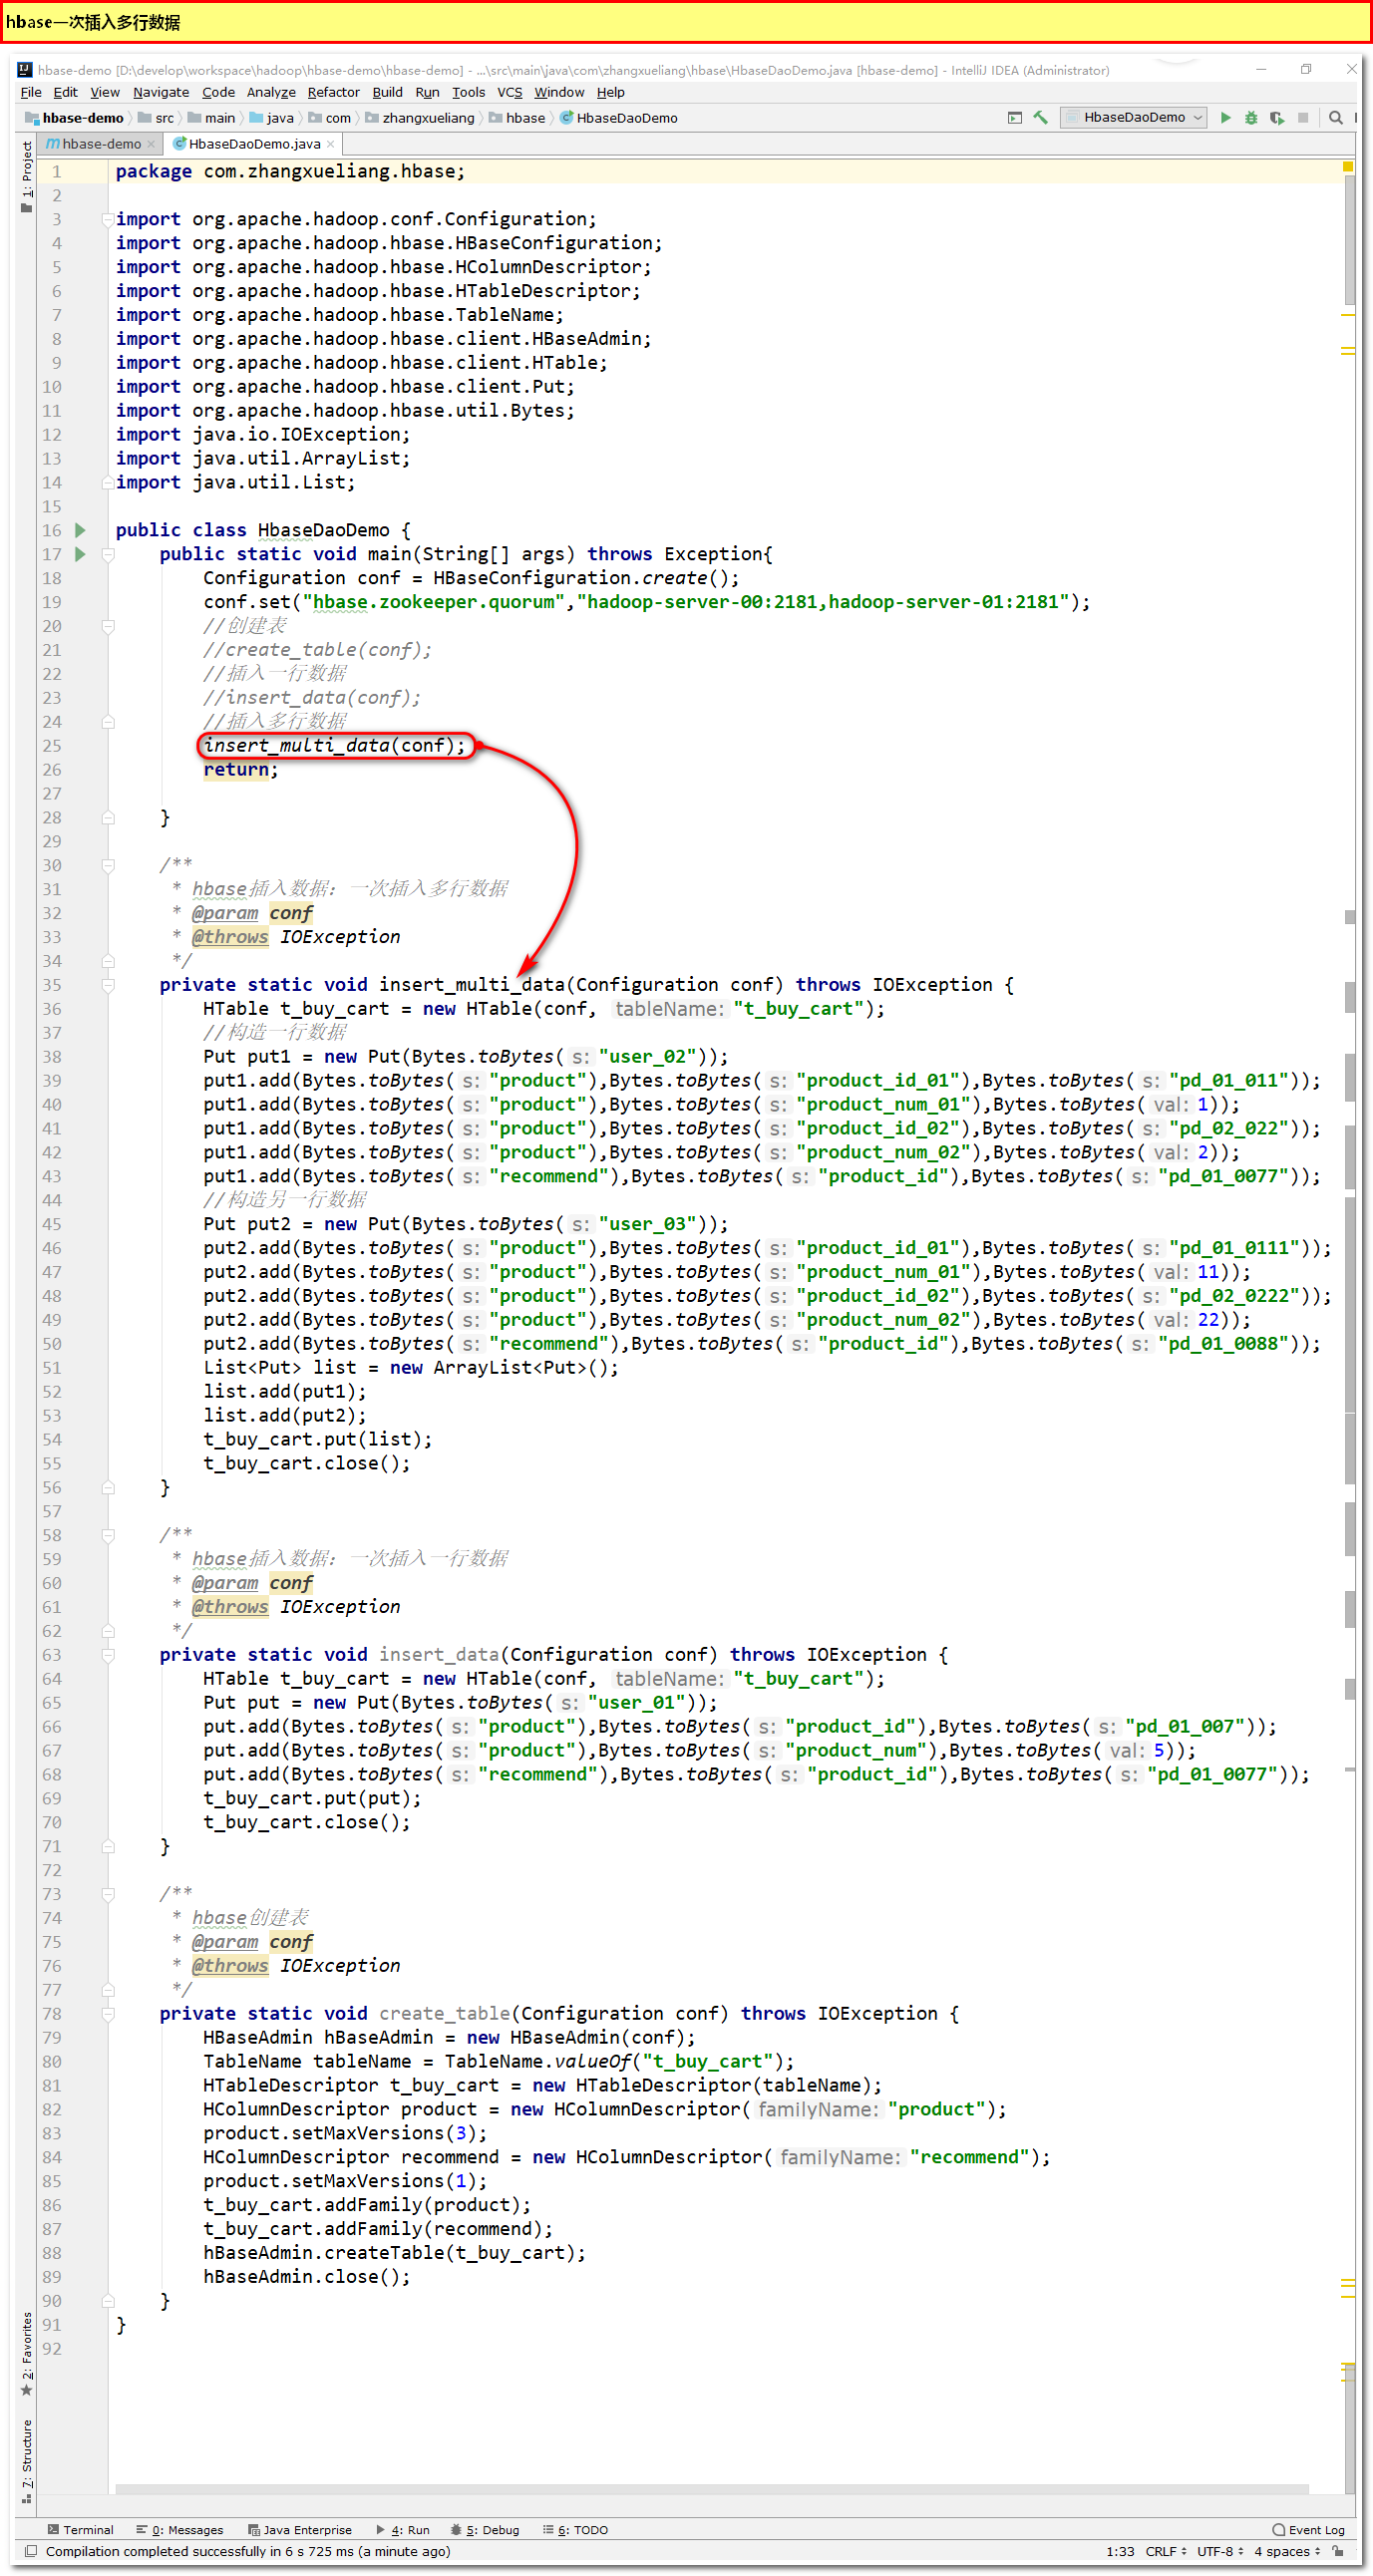This screenshot has height=2576, width=1373.
Task: Click hbase-demo breadcrumb in navigation bar
Action: [x=74, y=118]
